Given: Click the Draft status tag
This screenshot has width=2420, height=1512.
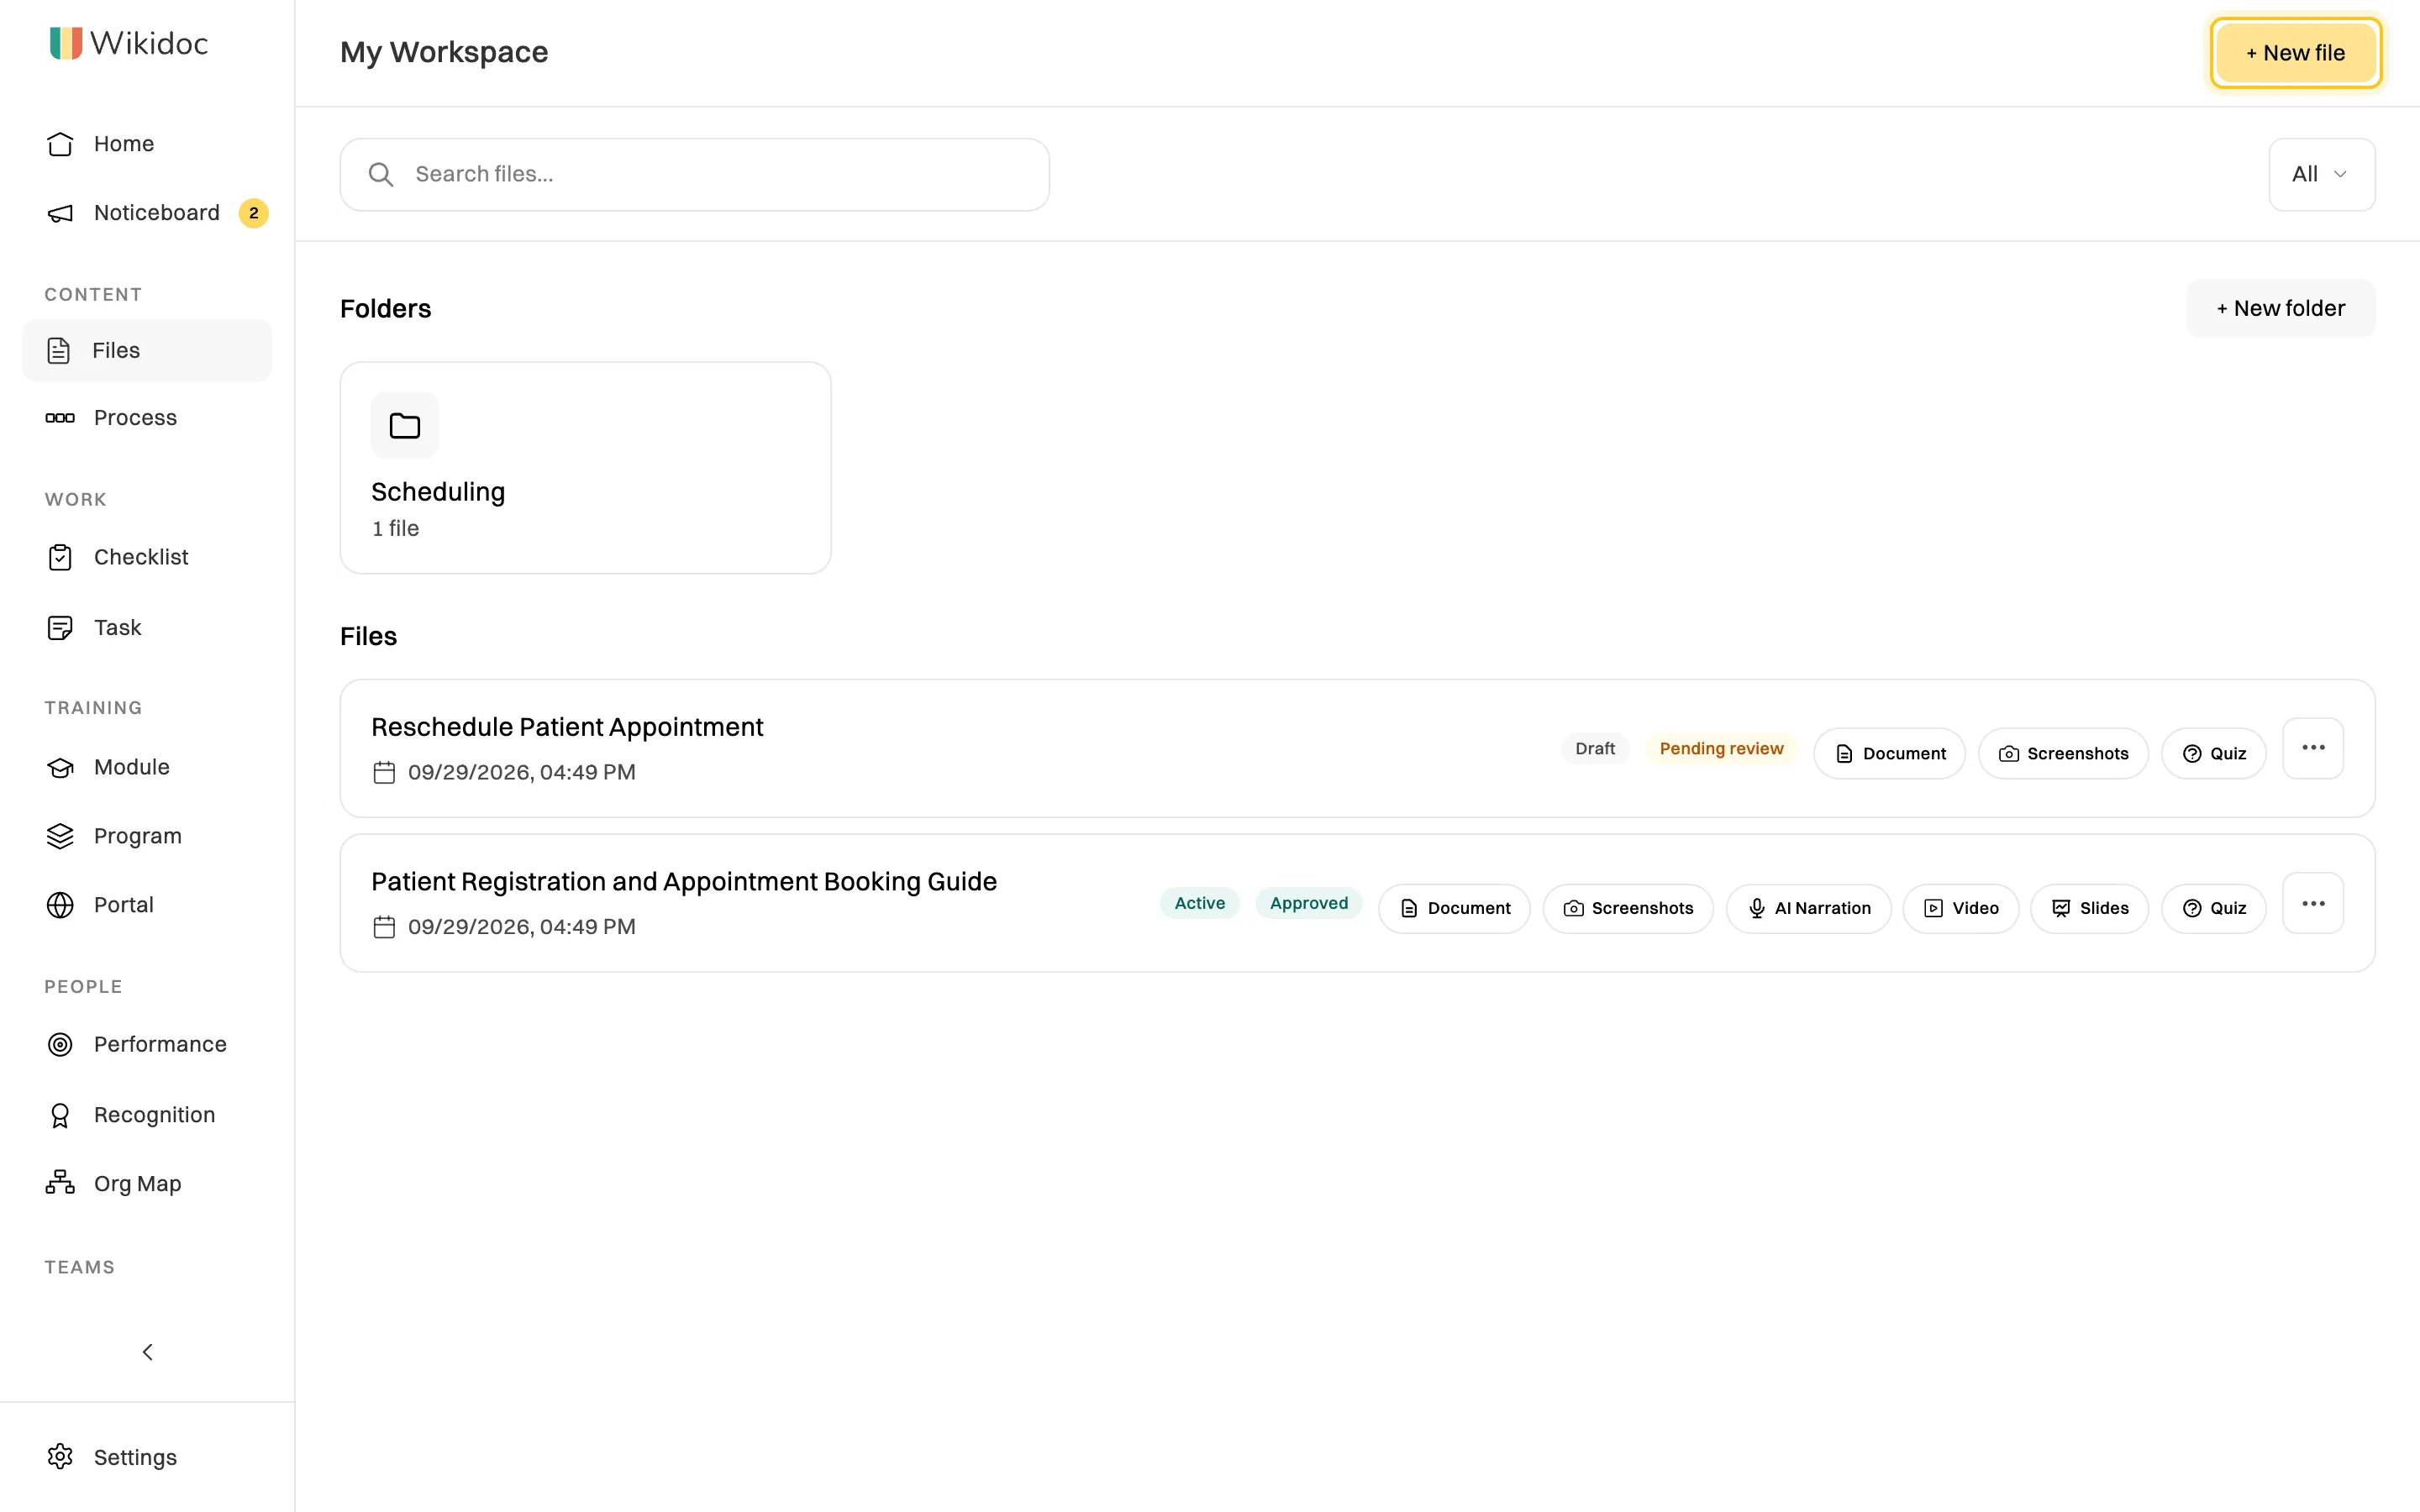Looking at the screenshot, I should 1595,749.
